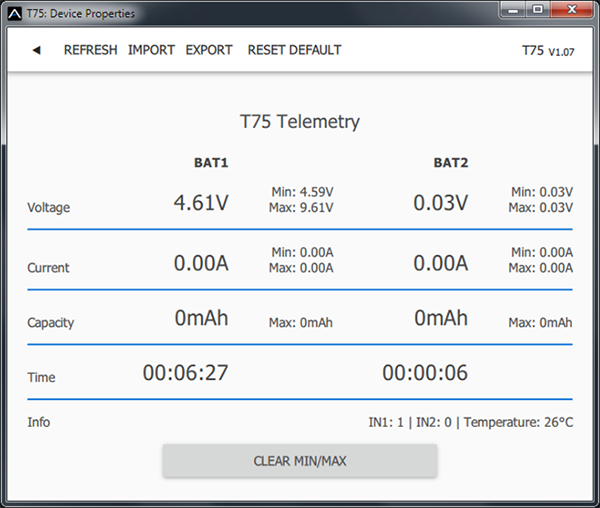Click the BAT1 voltage reading 4.61V

tap(201, 202)
